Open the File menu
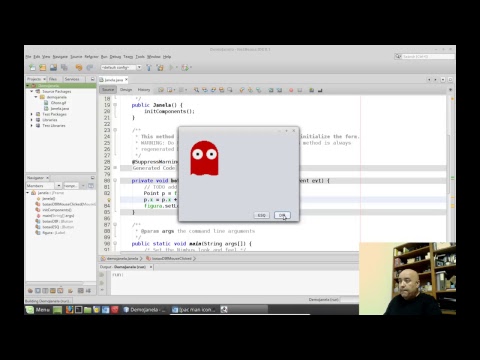 click(x=29, y=57)
